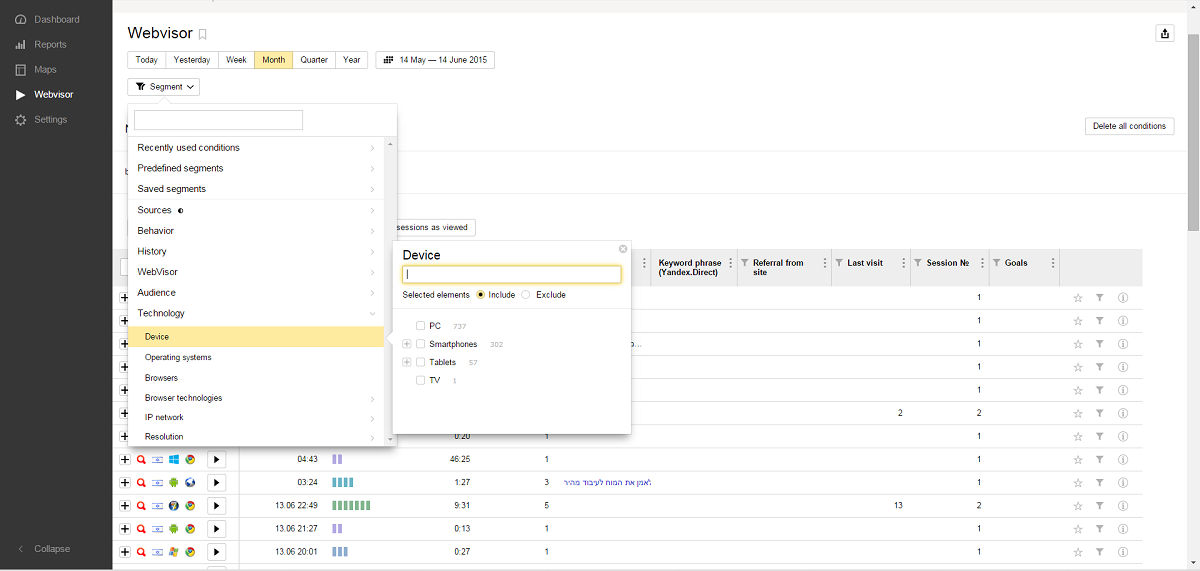Click the Chrome icon in 13.06 20:01 row
The height and width of the screenshot is (571, 1200).
coord(189,552)
